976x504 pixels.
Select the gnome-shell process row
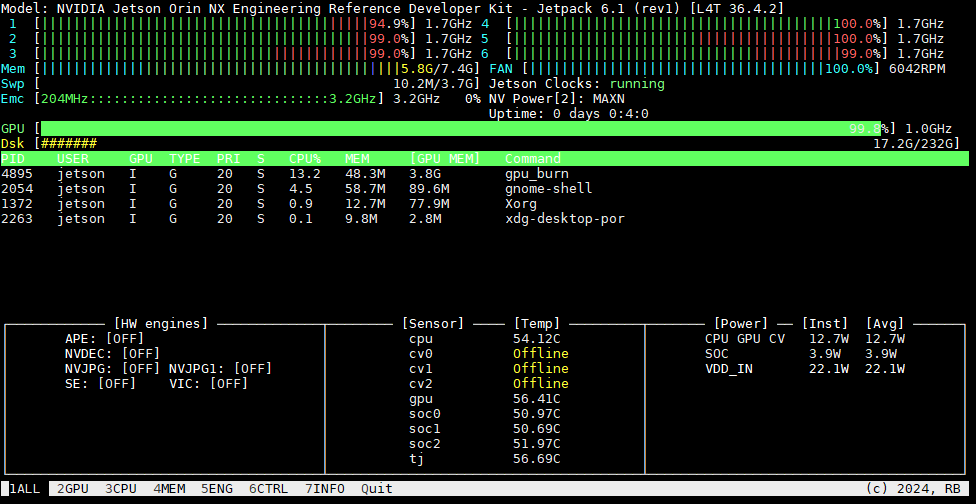[x=485, y=189]
